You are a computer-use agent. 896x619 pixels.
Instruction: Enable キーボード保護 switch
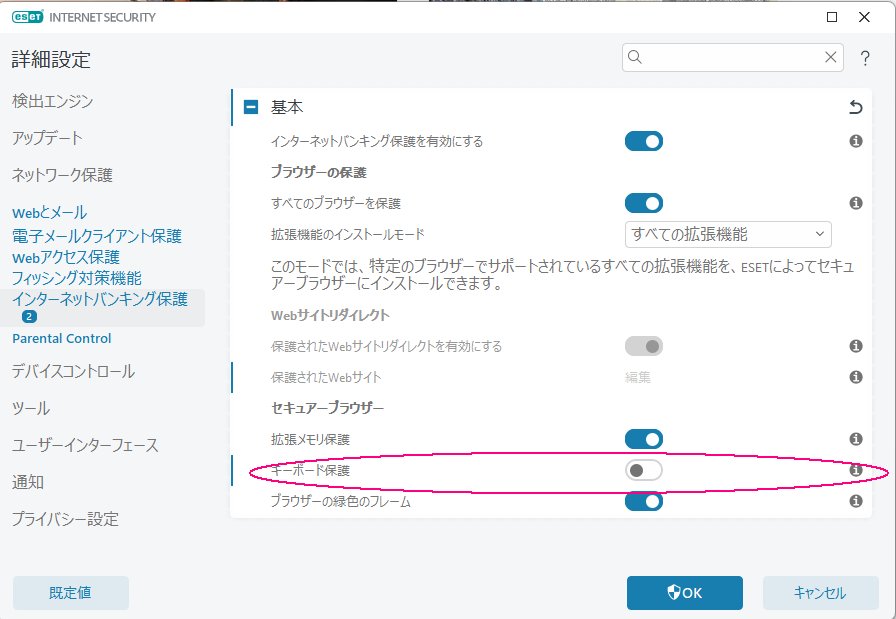pos(643,470)
